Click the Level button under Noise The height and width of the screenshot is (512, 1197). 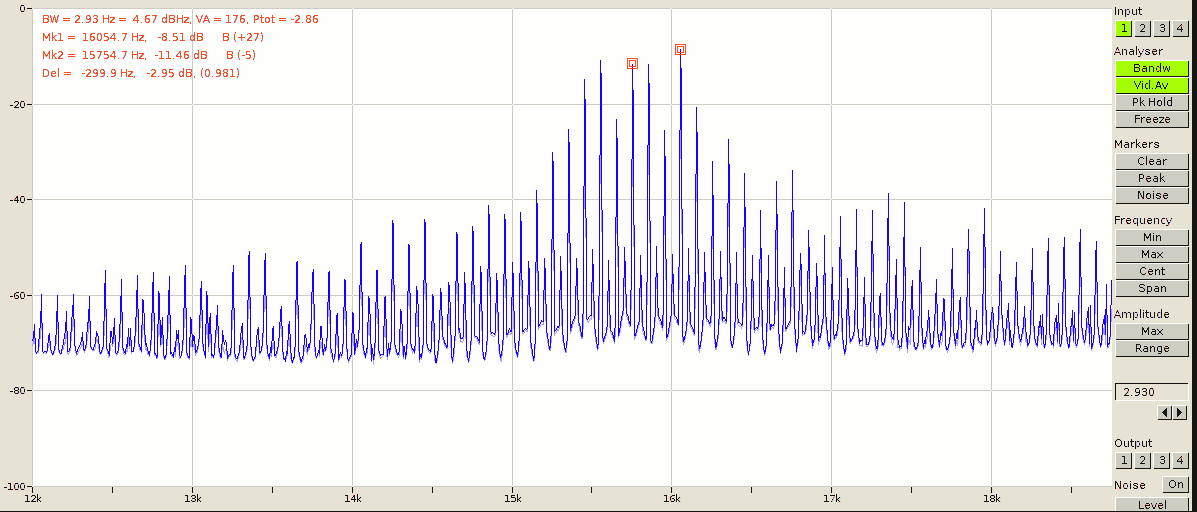point(1151,504)
